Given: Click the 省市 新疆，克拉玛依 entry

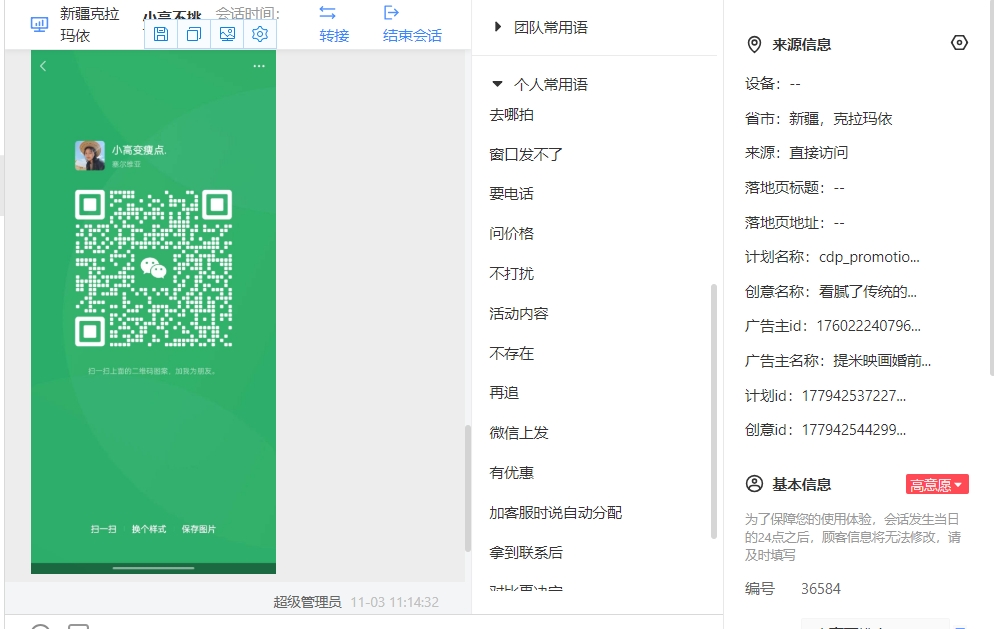Looking at the screenshot, I should tap(818, 119).
